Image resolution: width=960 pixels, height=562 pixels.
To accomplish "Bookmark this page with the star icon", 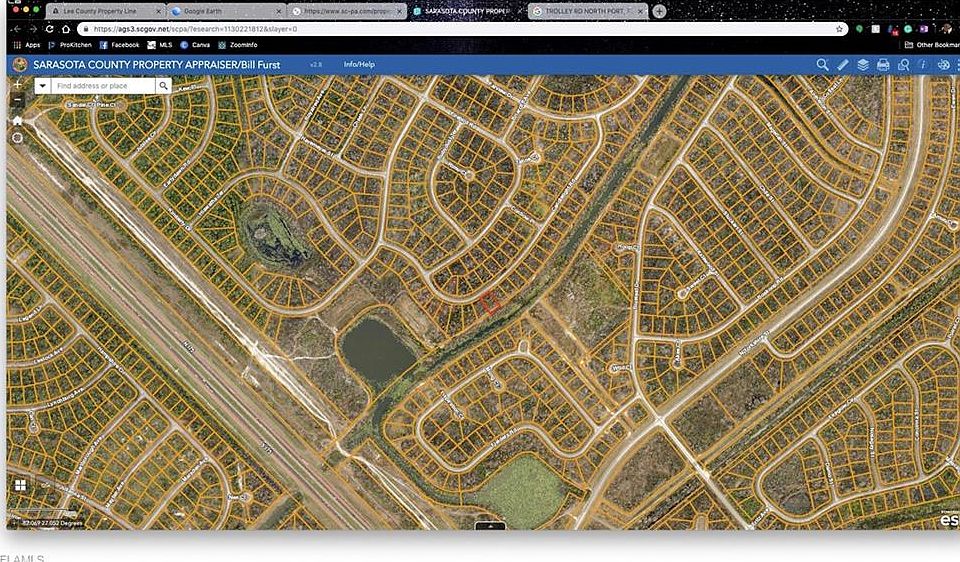I will click(839, 29).
